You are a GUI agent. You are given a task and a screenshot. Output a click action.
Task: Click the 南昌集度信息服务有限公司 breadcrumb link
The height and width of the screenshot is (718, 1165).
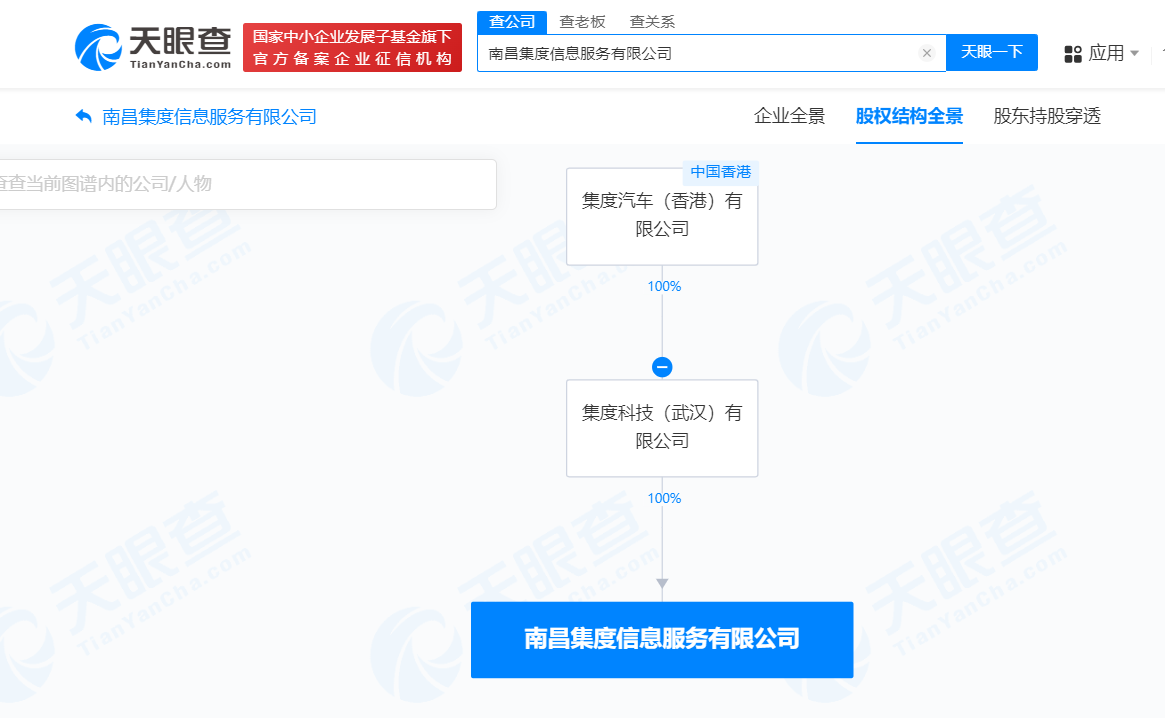tap(210, 117)
